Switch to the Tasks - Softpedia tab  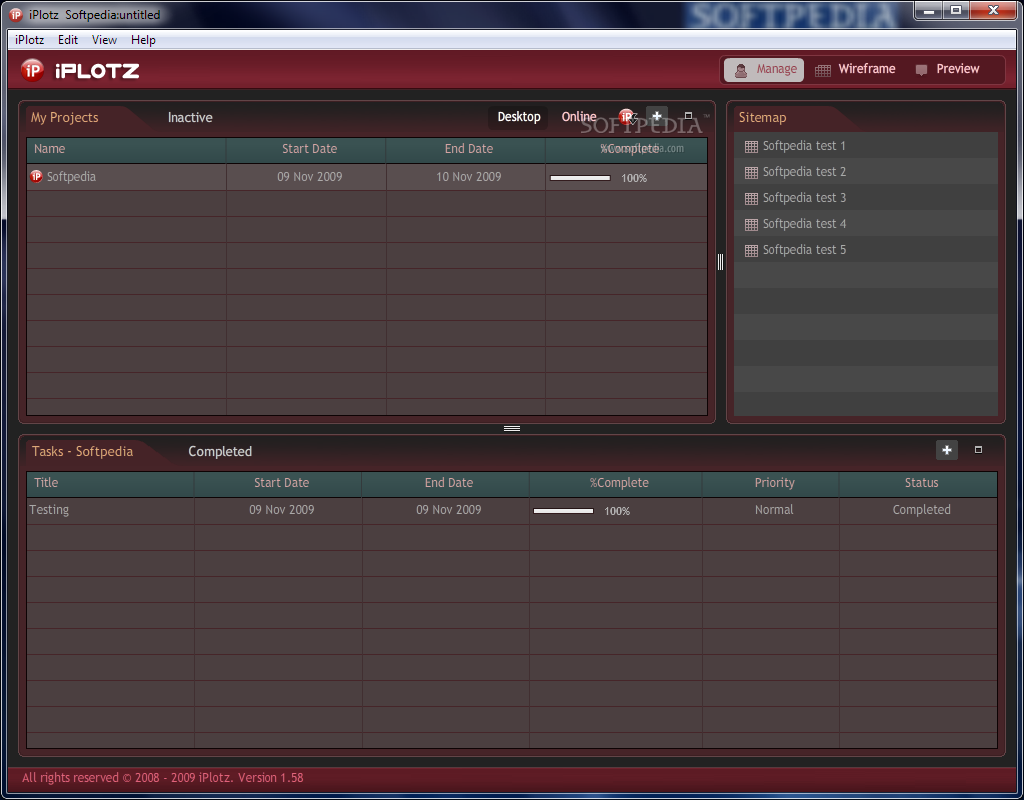82,451
